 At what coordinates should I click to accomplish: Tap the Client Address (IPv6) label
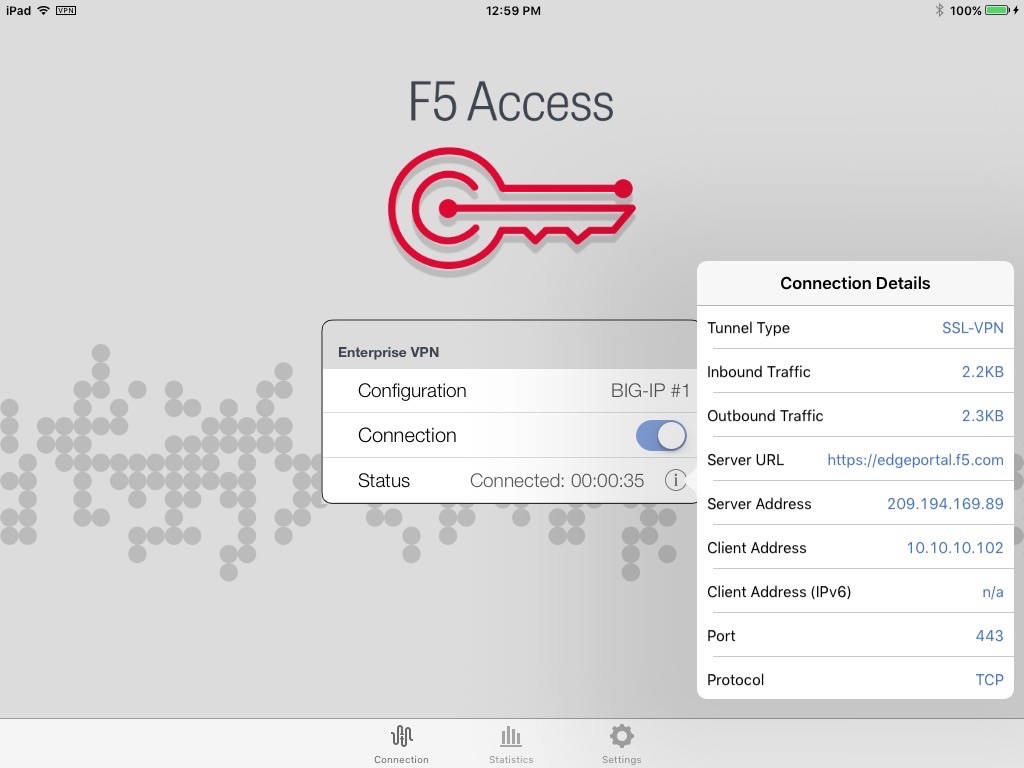tap(778, 592)
